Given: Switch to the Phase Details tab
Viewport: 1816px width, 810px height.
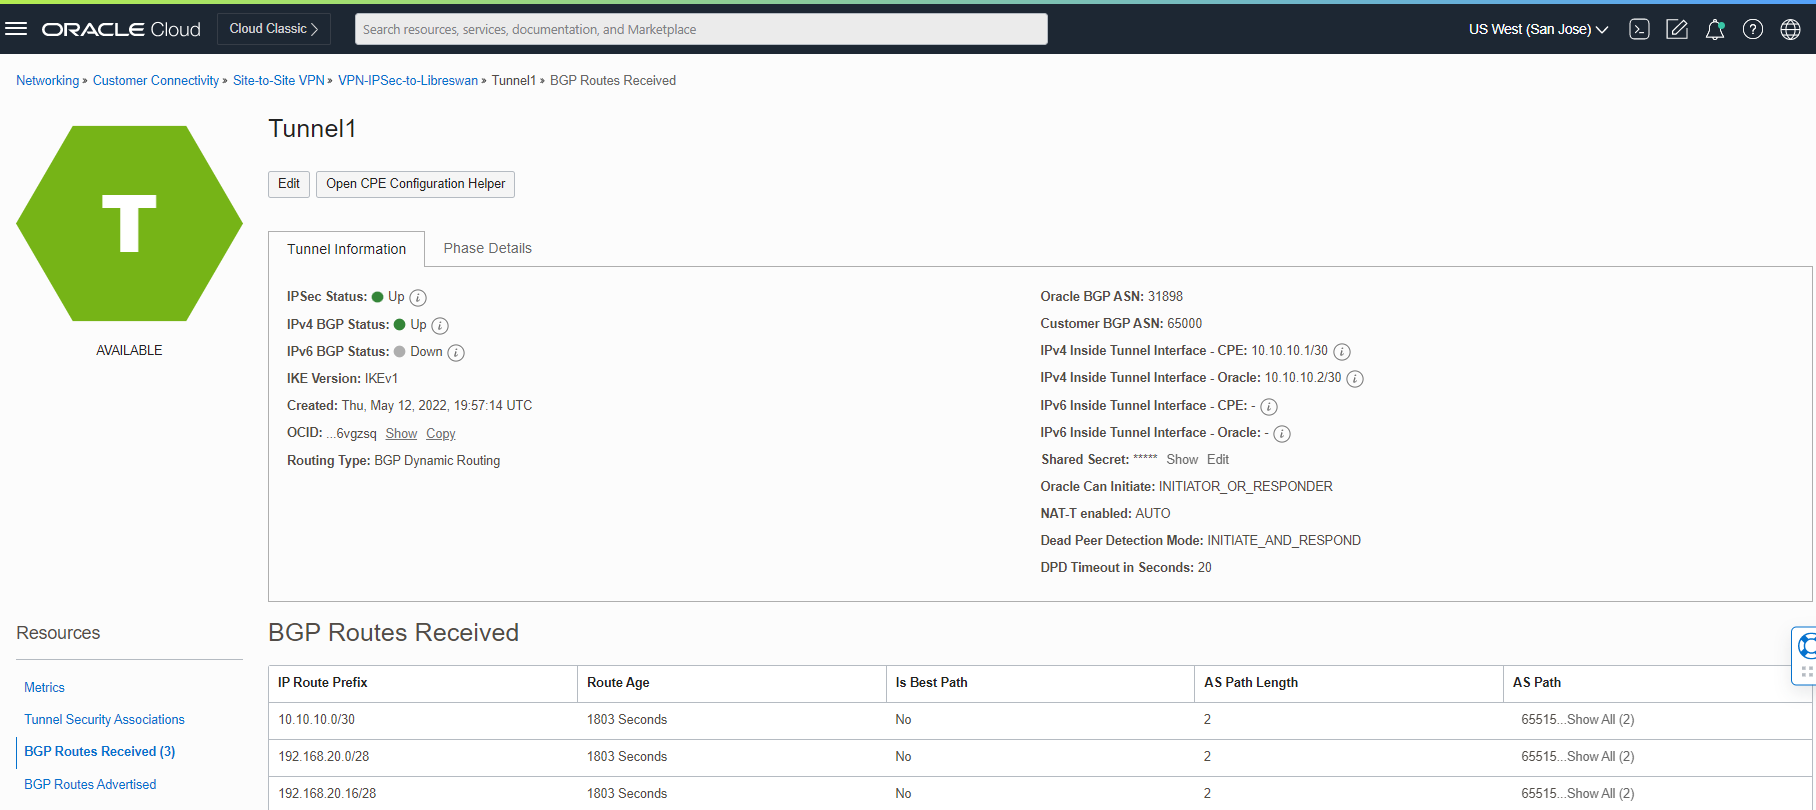Looking at the screenshot, I should point(487,248).
